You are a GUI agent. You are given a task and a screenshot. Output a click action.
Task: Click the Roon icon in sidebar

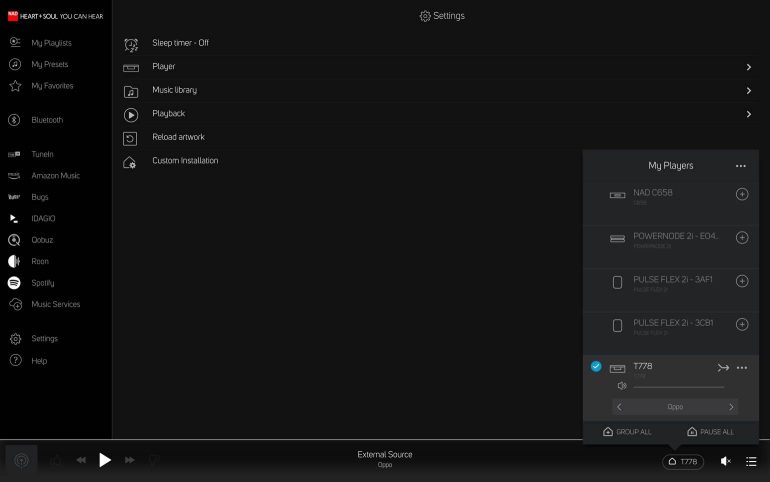click(15, 261)
